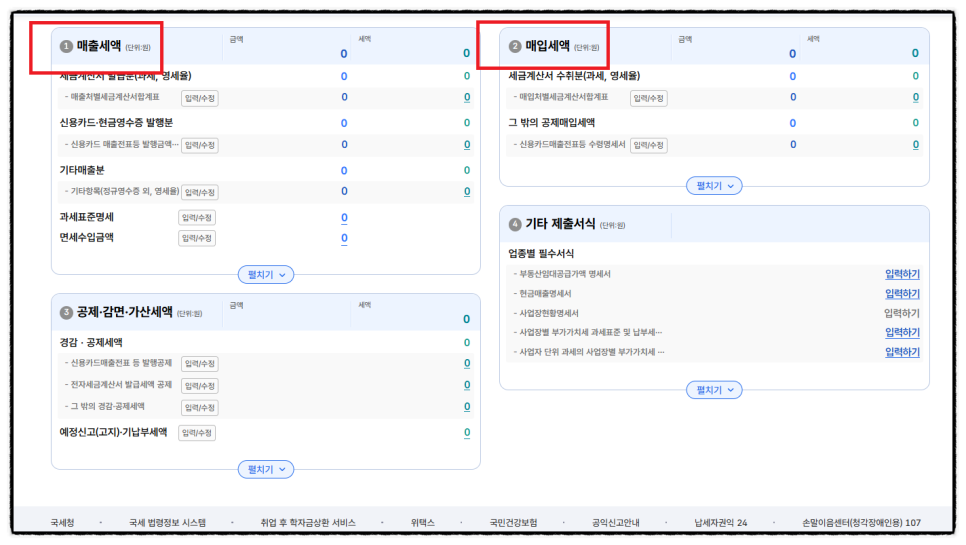Click the 현금매출명세서 item text
Screen dimensions: 966x545
(545, 294)
